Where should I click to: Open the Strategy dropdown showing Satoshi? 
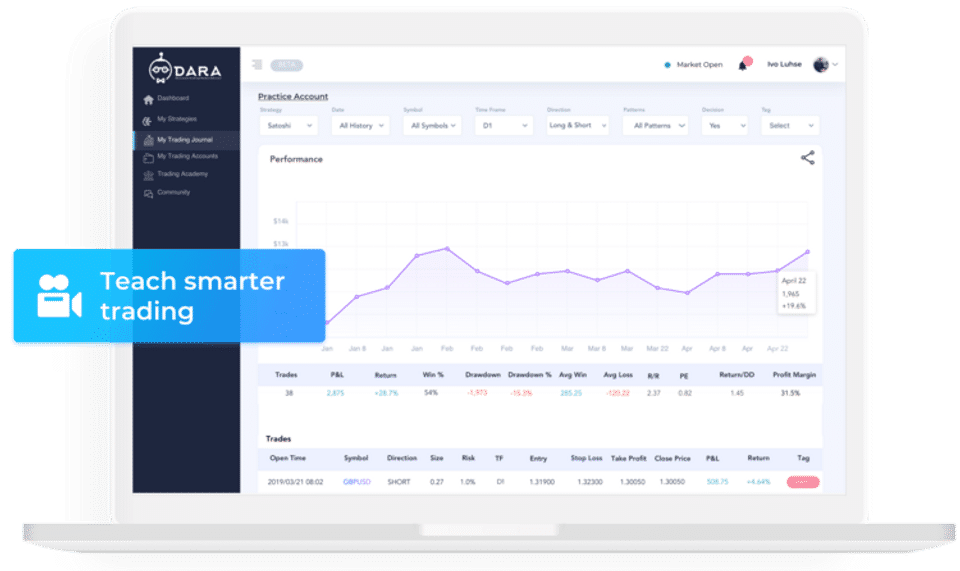pyautogui.click(x=288, y=125)
